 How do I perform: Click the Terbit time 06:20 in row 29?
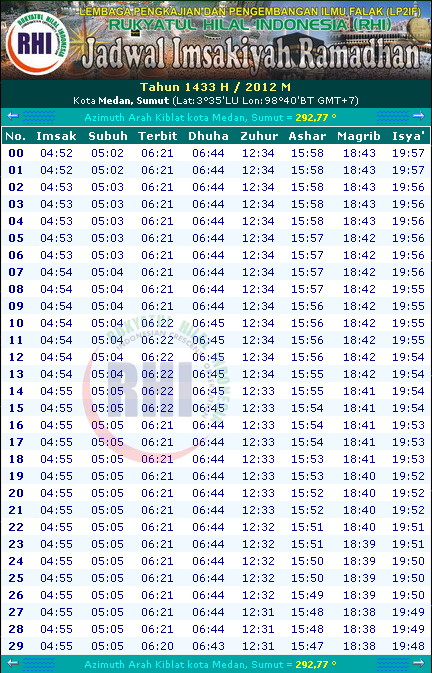click(x=157, y=646)
